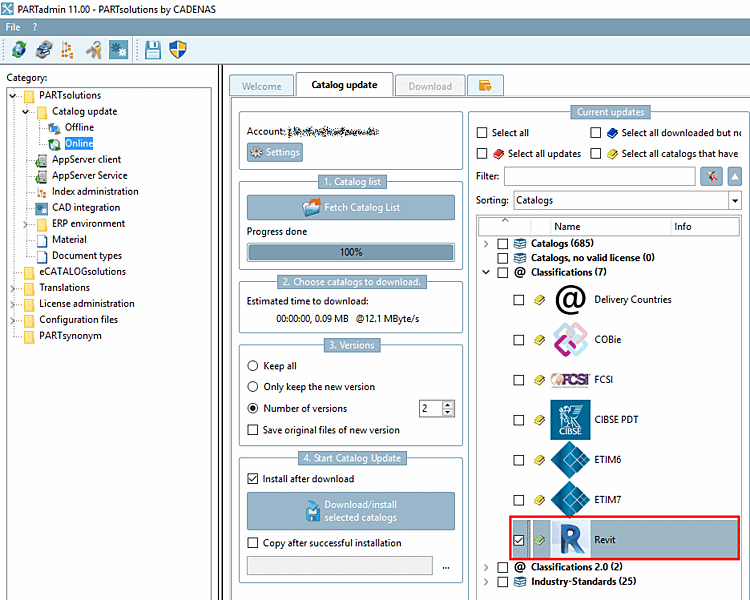Click the server/printer toolbar icon
The height and width of the screenshot is (600, 750).
44,49
